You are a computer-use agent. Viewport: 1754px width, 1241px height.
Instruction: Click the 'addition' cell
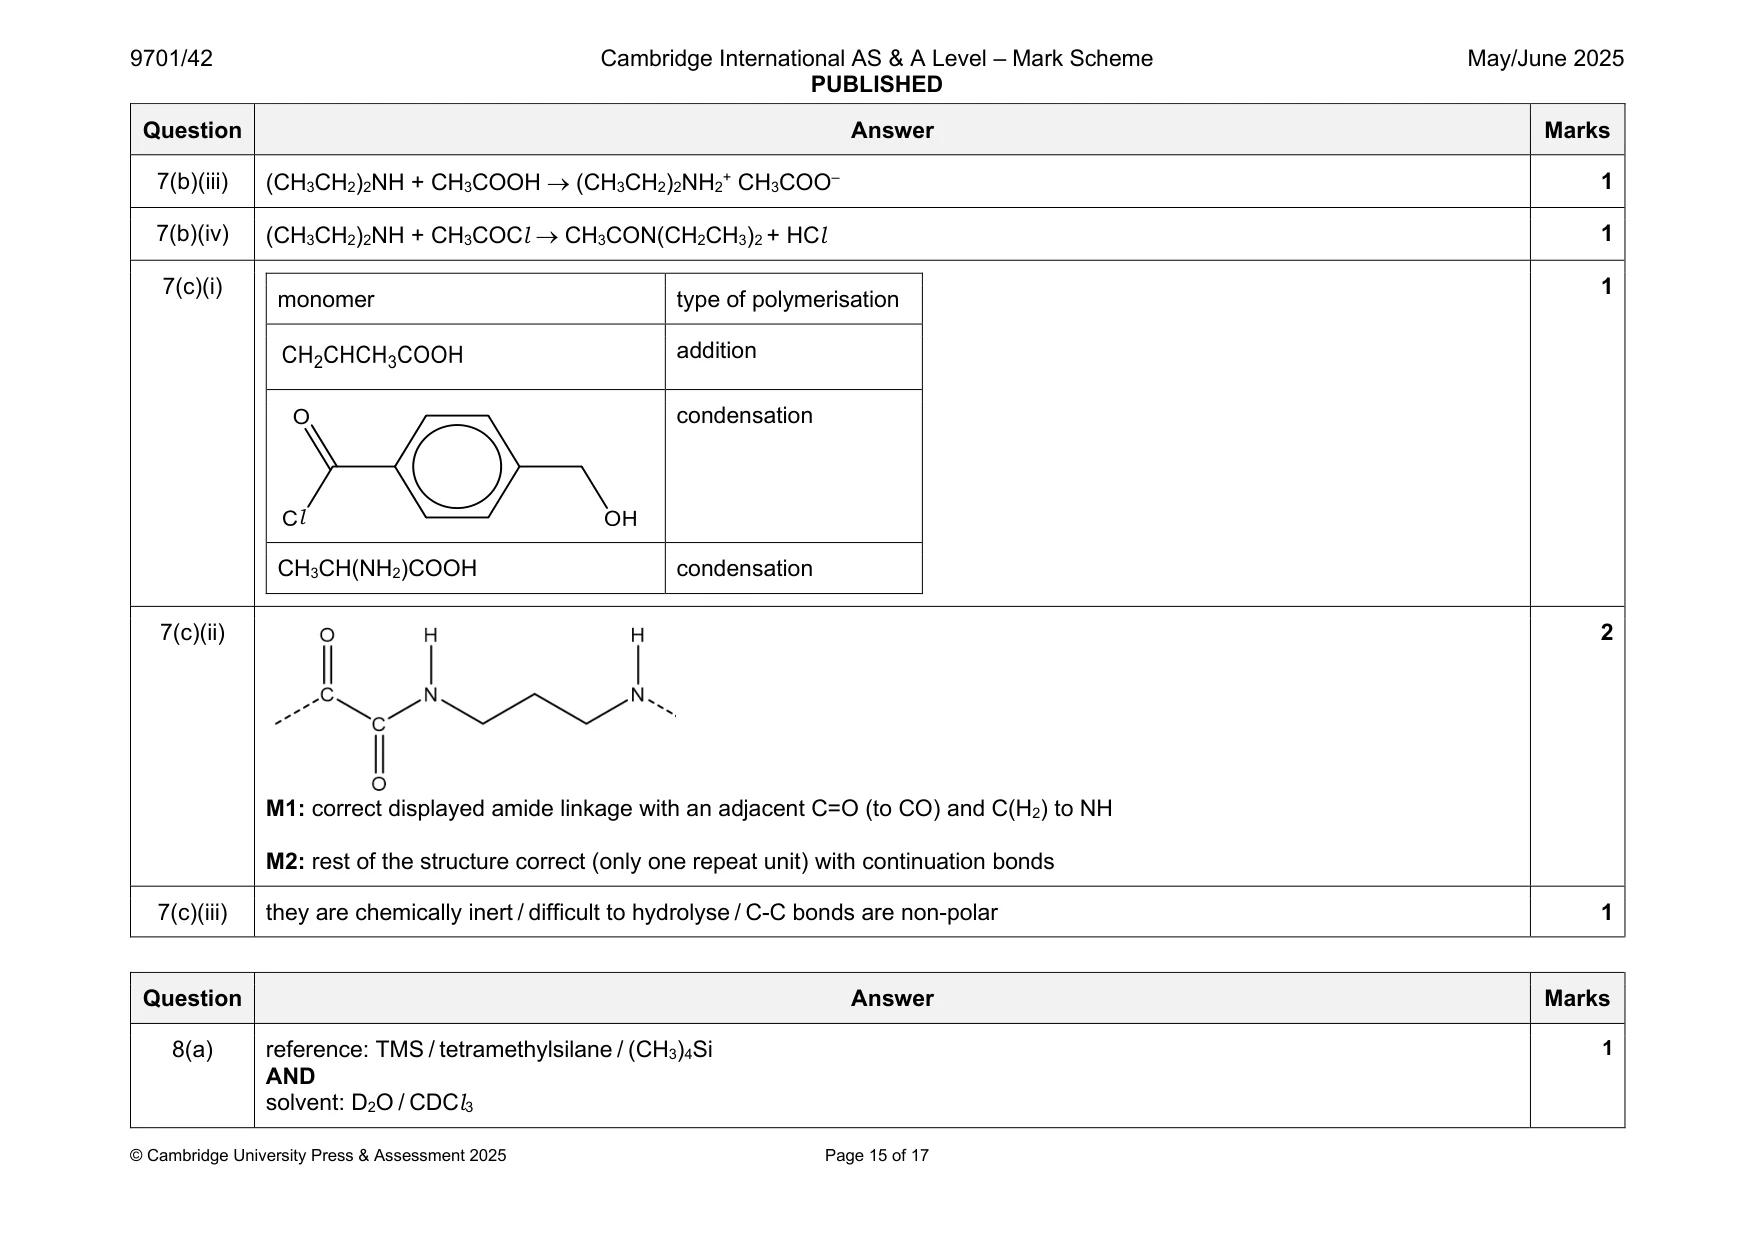[x=716, y=351]
